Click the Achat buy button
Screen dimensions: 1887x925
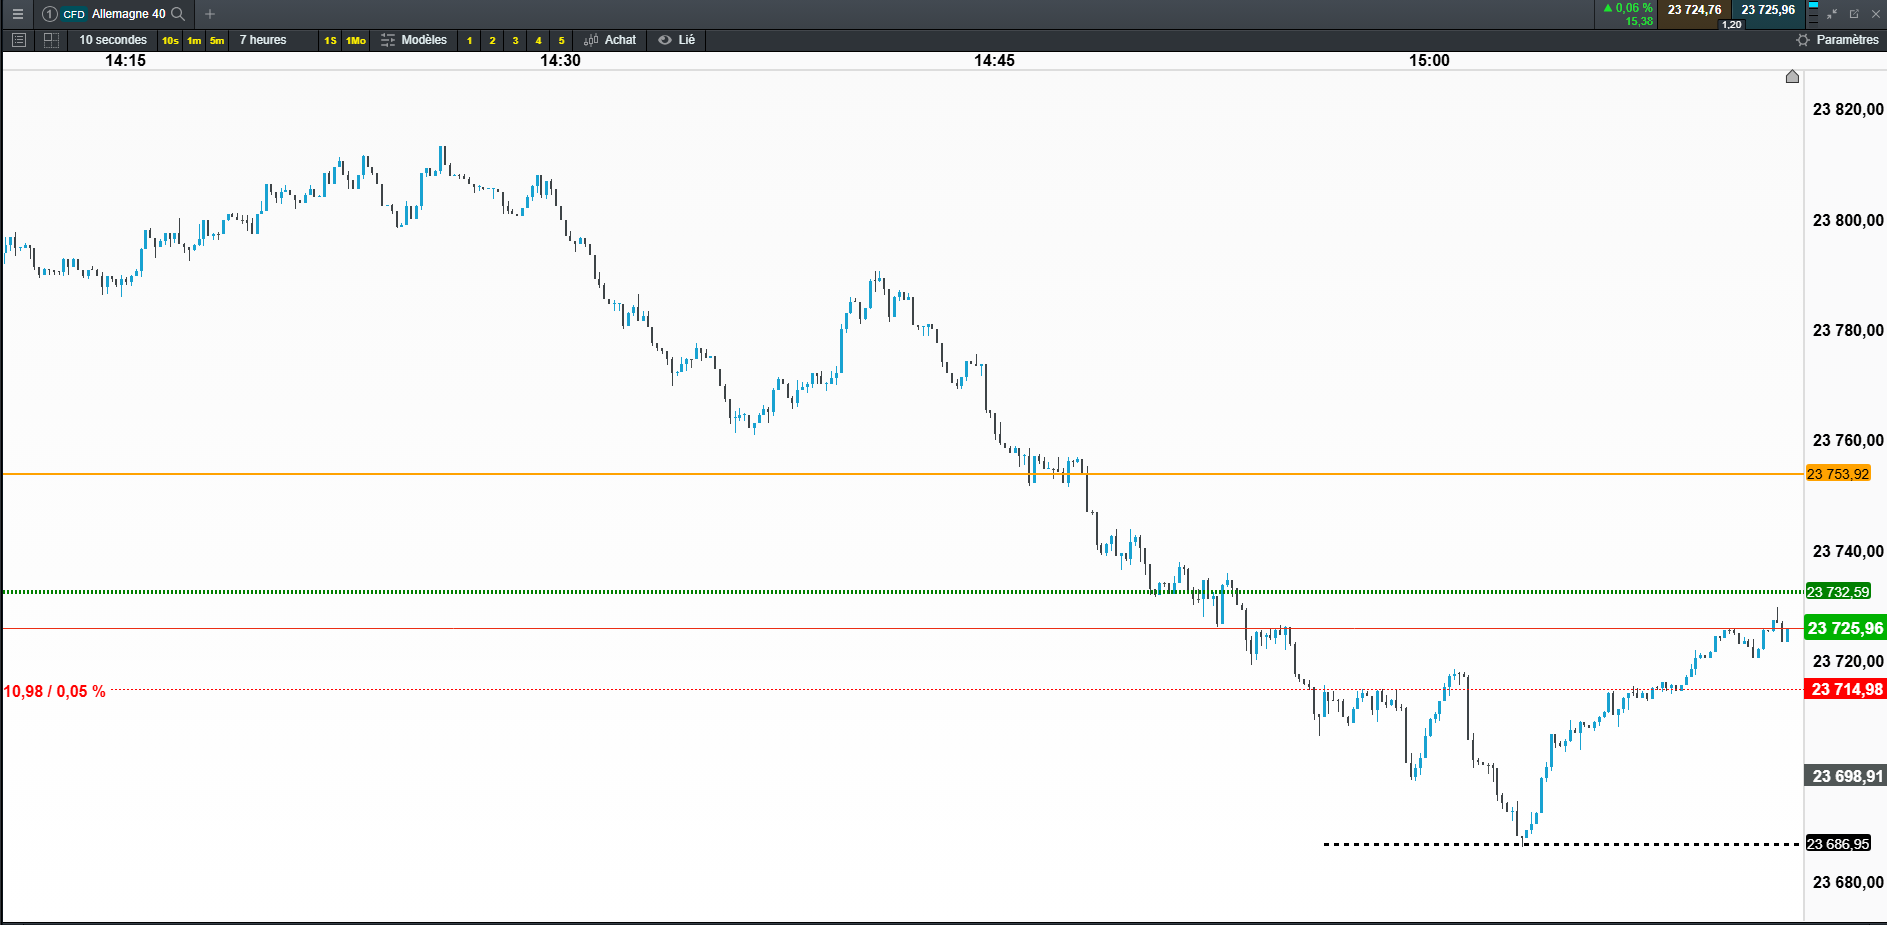[610, 40]
